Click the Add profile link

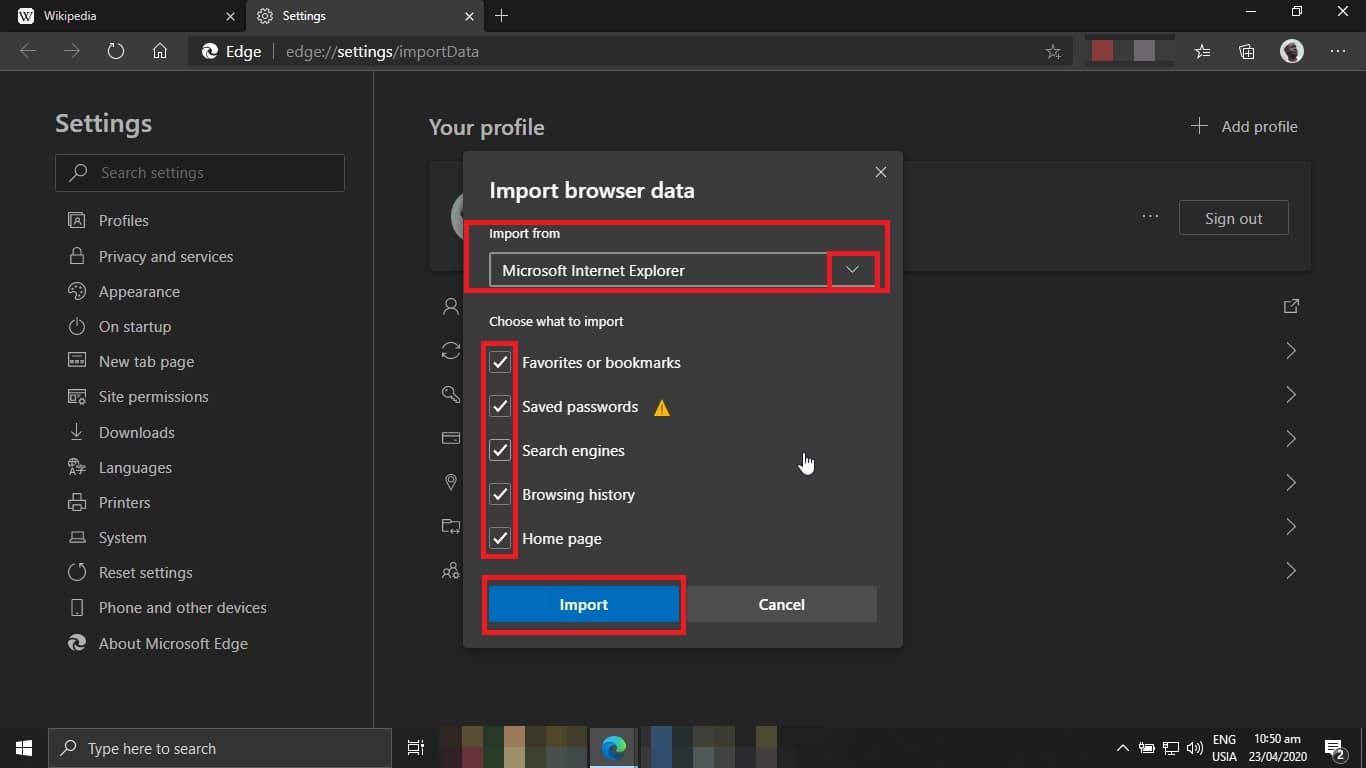click(x=1259, y=127)
